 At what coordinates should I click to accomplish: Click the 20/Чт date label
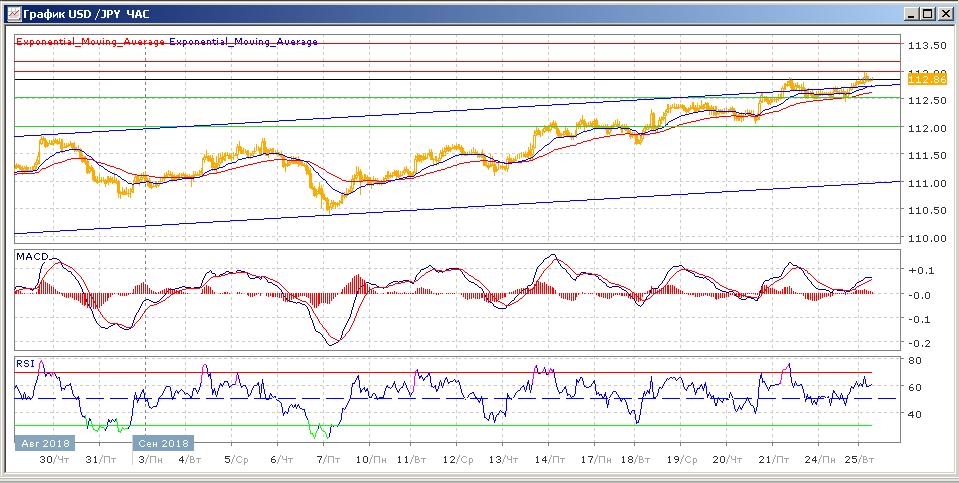pos(728,459)
